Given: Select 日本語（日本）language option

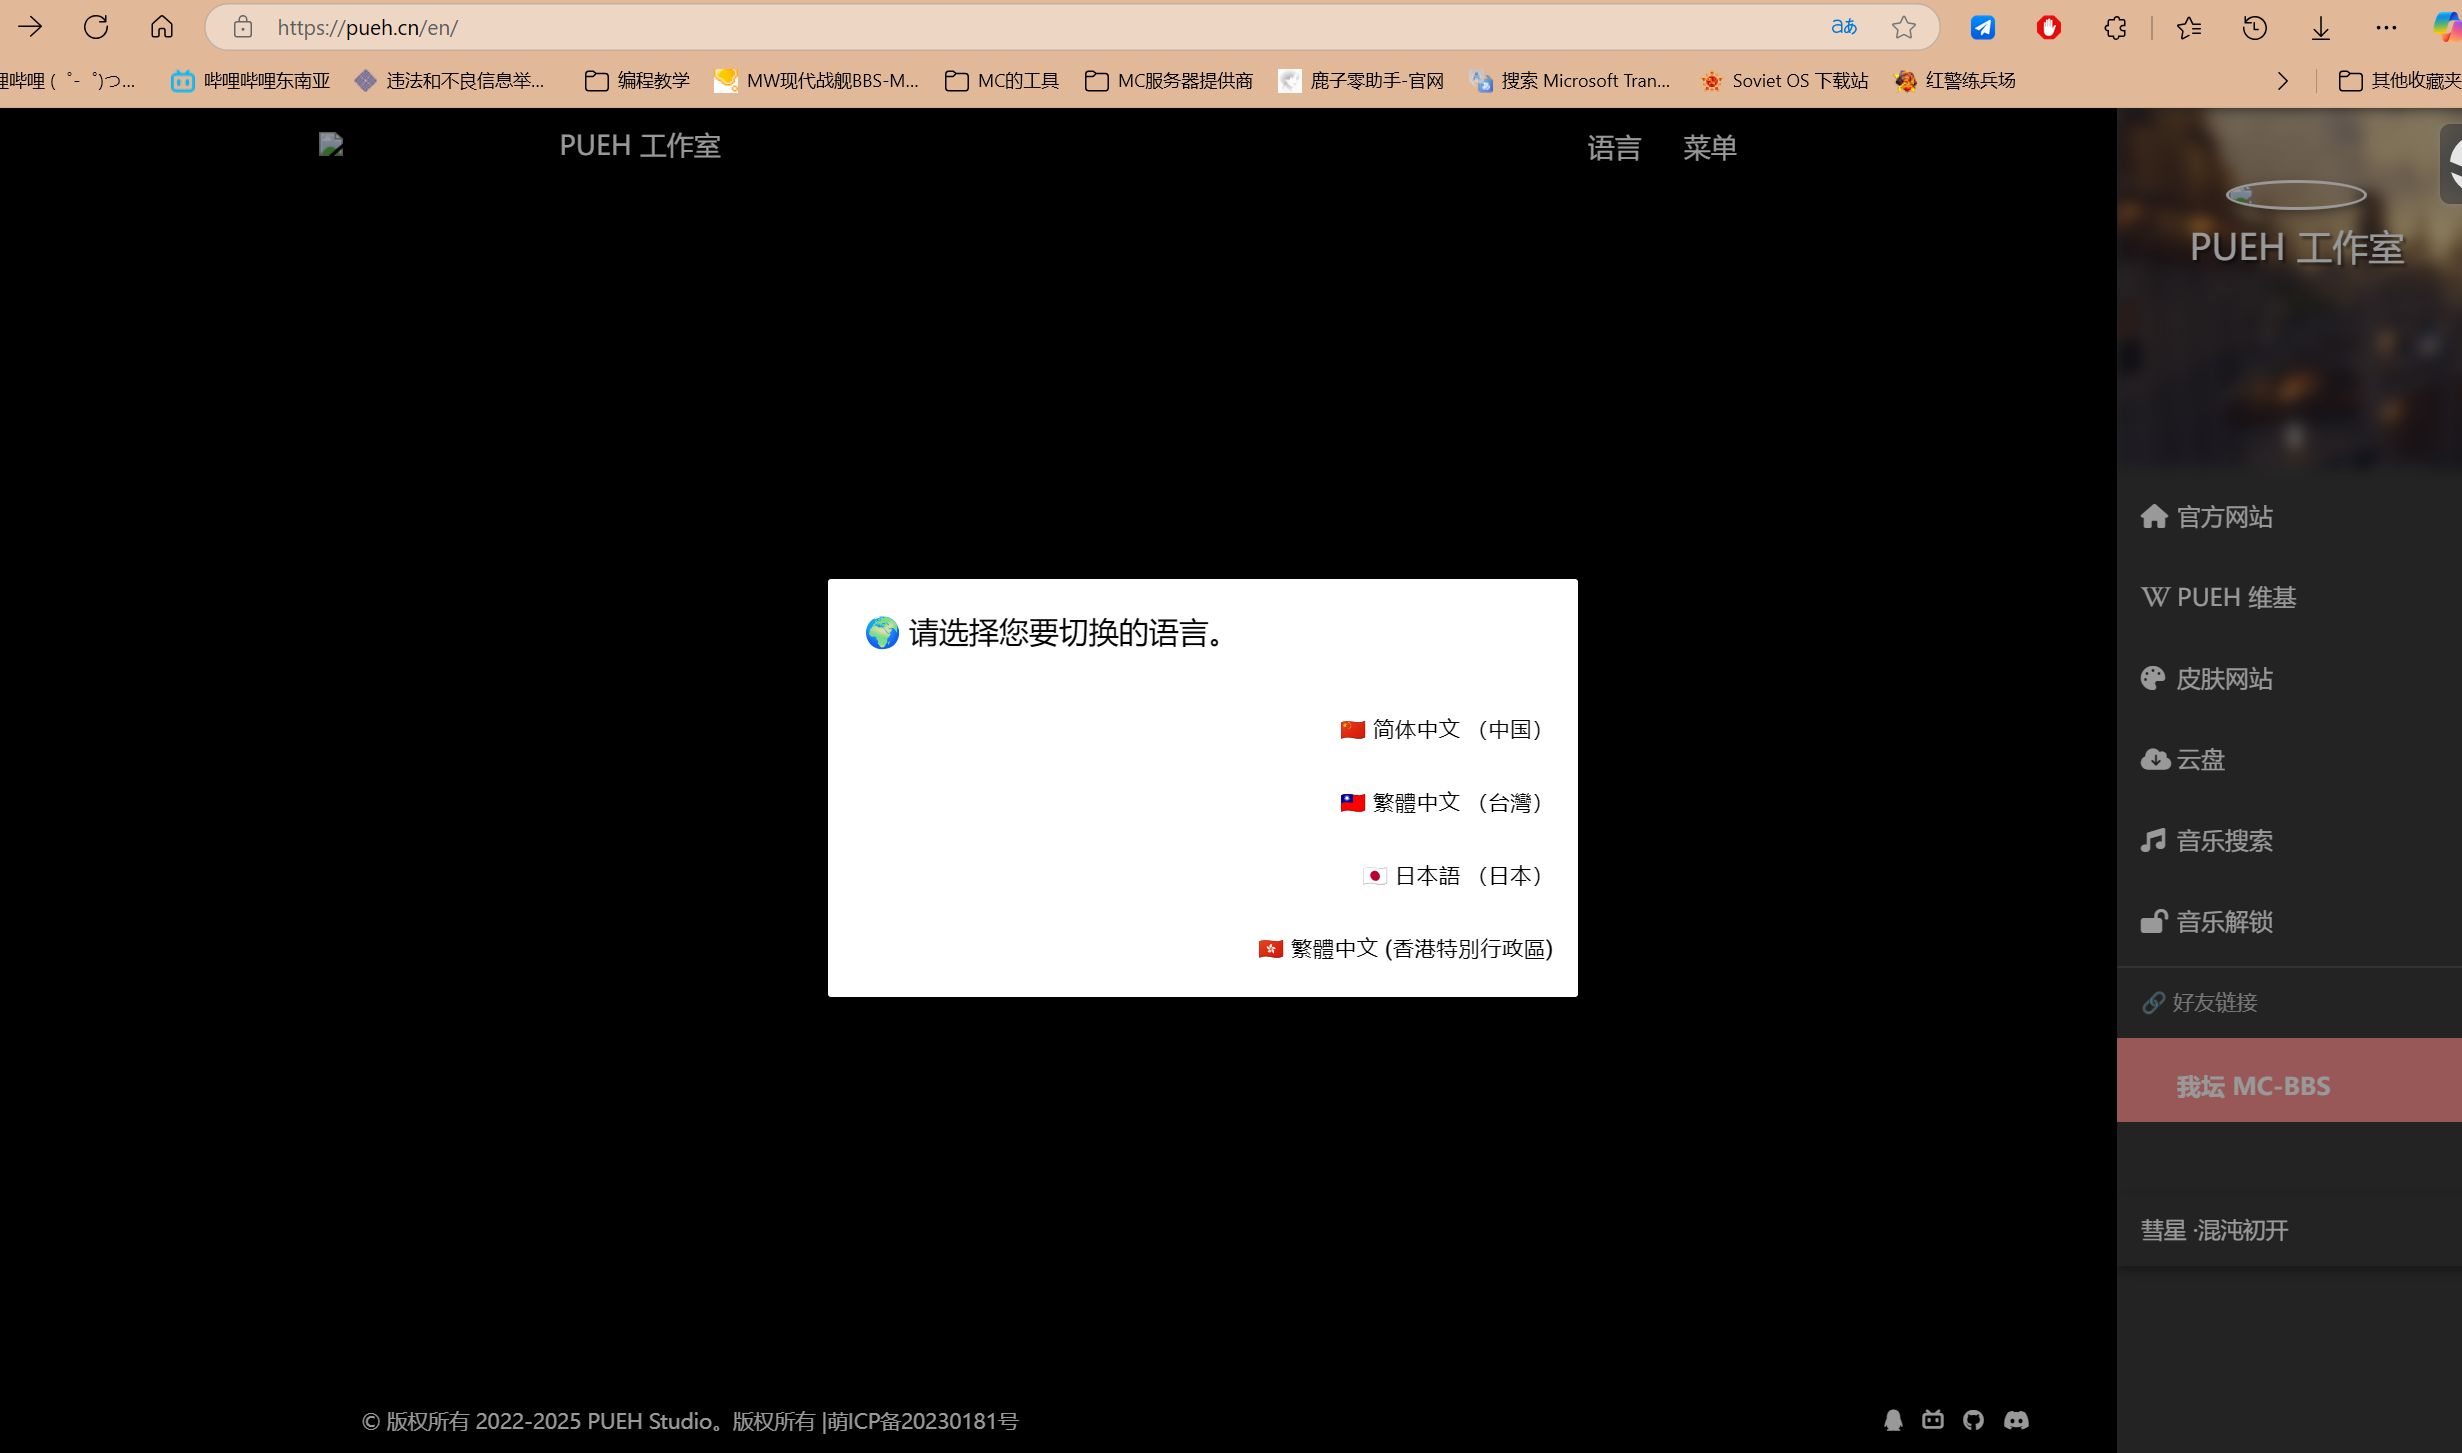Looking at the screenshot, I should coord(1454,876).
